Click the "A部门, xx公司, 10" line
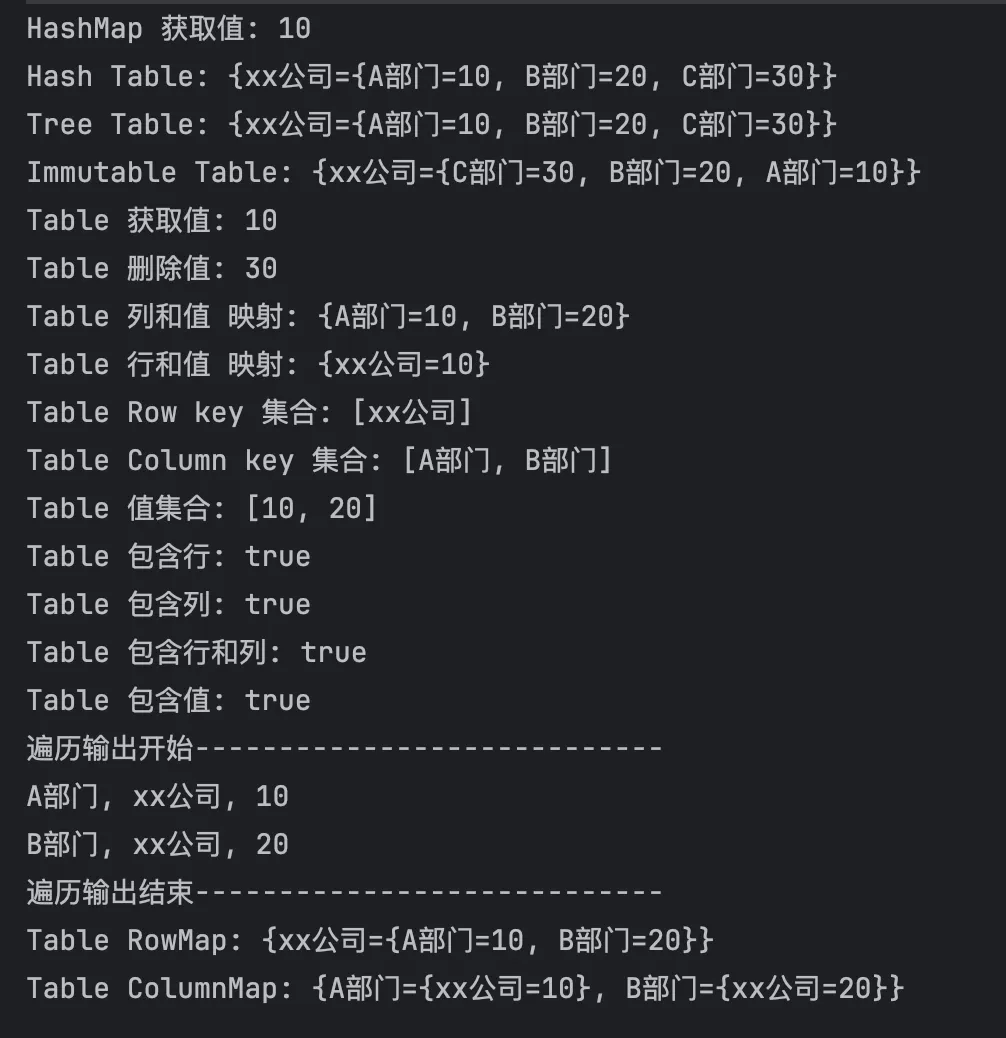This screenshot has height=1038, width=1006. 157,797
